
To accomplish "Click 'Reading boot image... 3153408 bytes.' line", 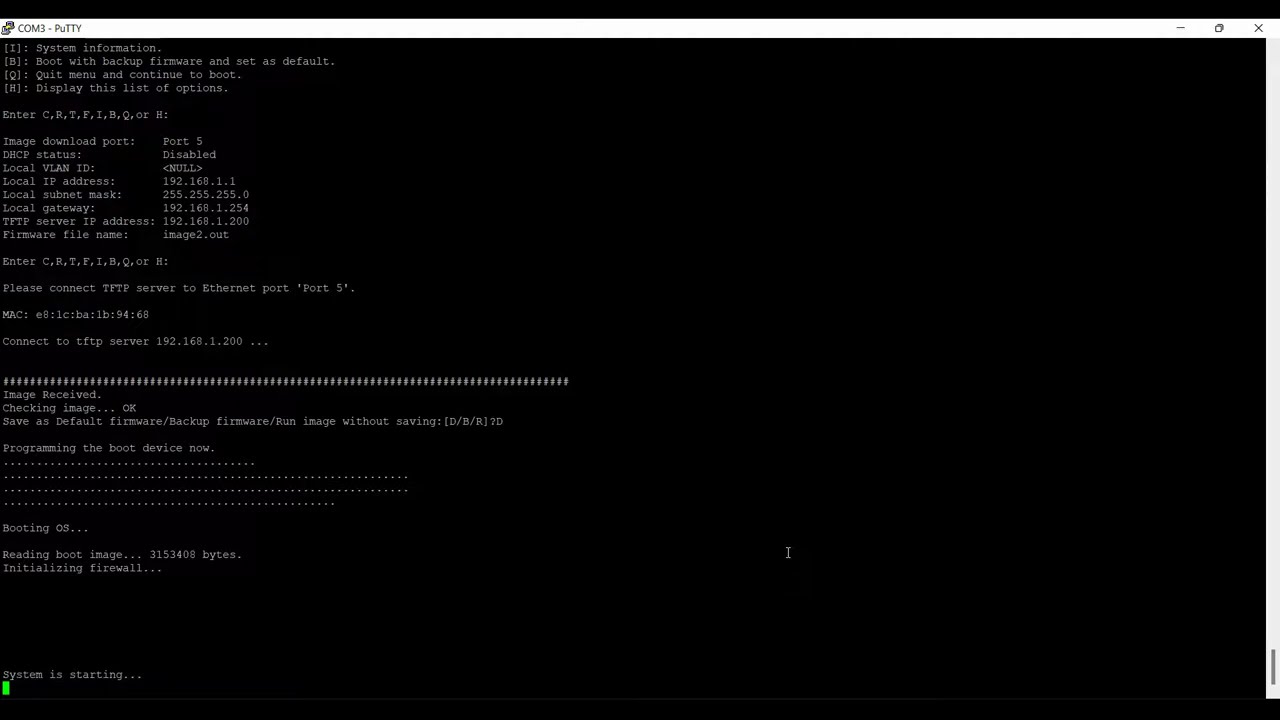I will [x=122, y=555].
